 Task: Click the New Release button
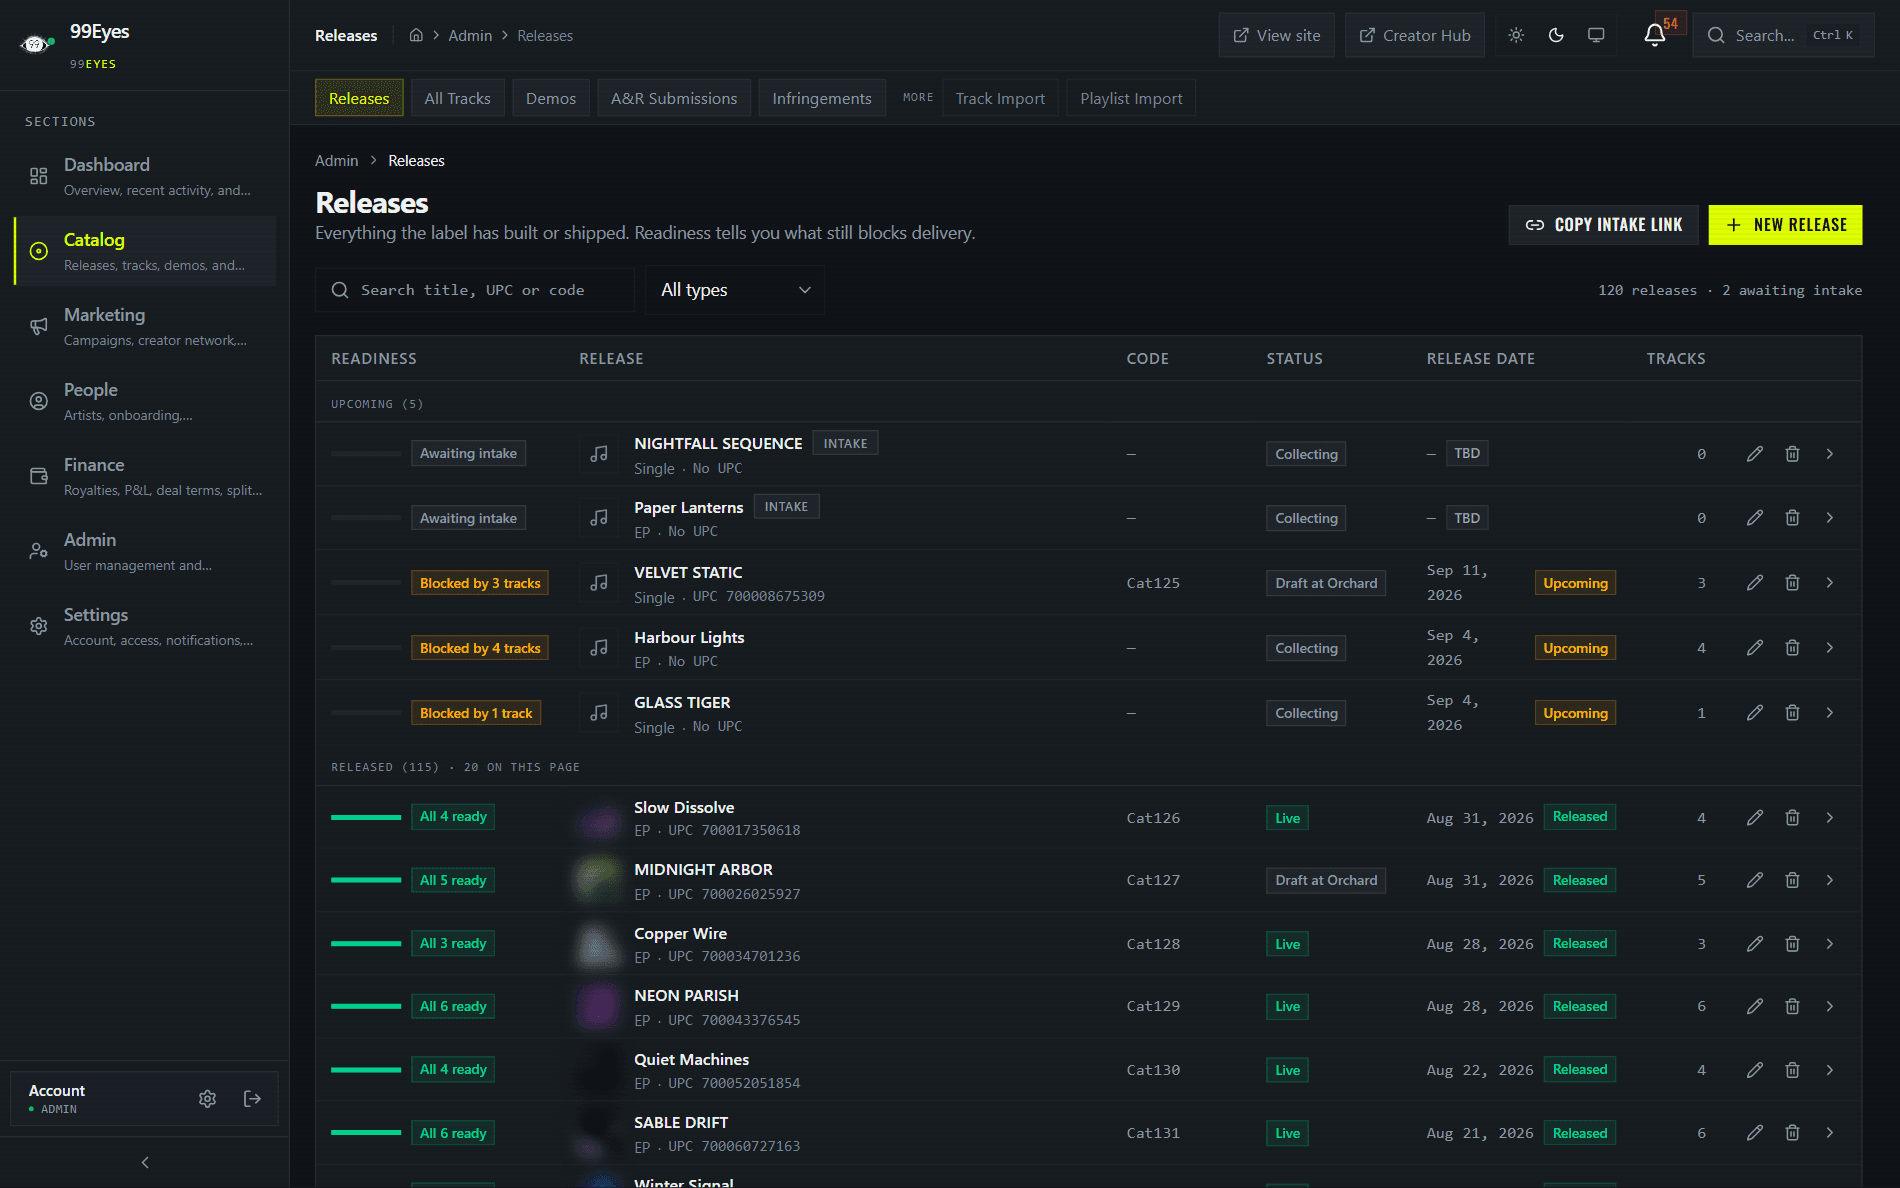1785,225
